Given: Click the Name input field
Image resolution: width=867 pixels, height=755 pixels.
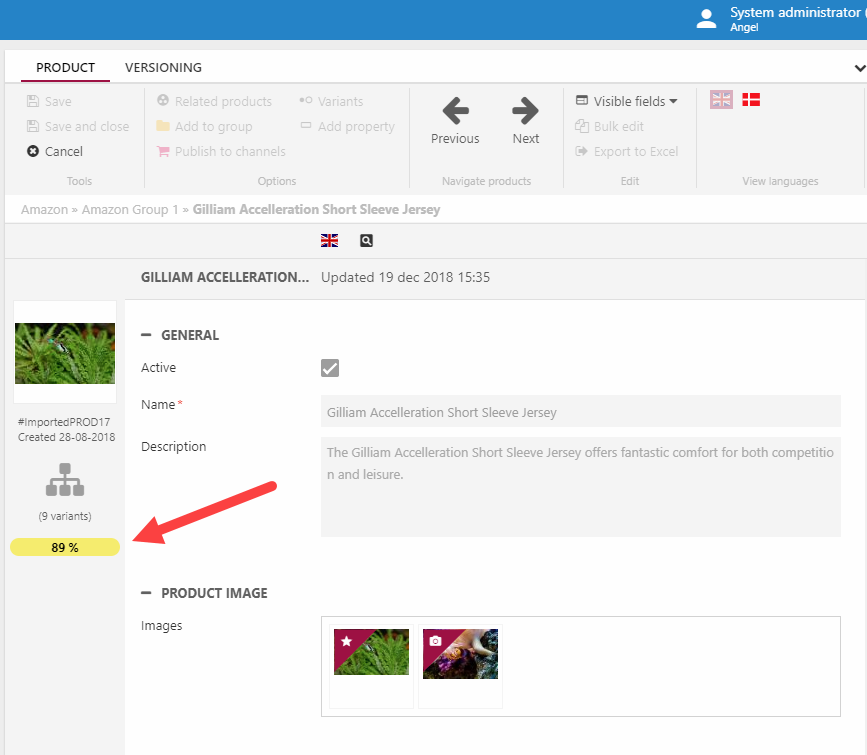Looking at the screenshot, I should pyautogui.click(x=580, y=412).
